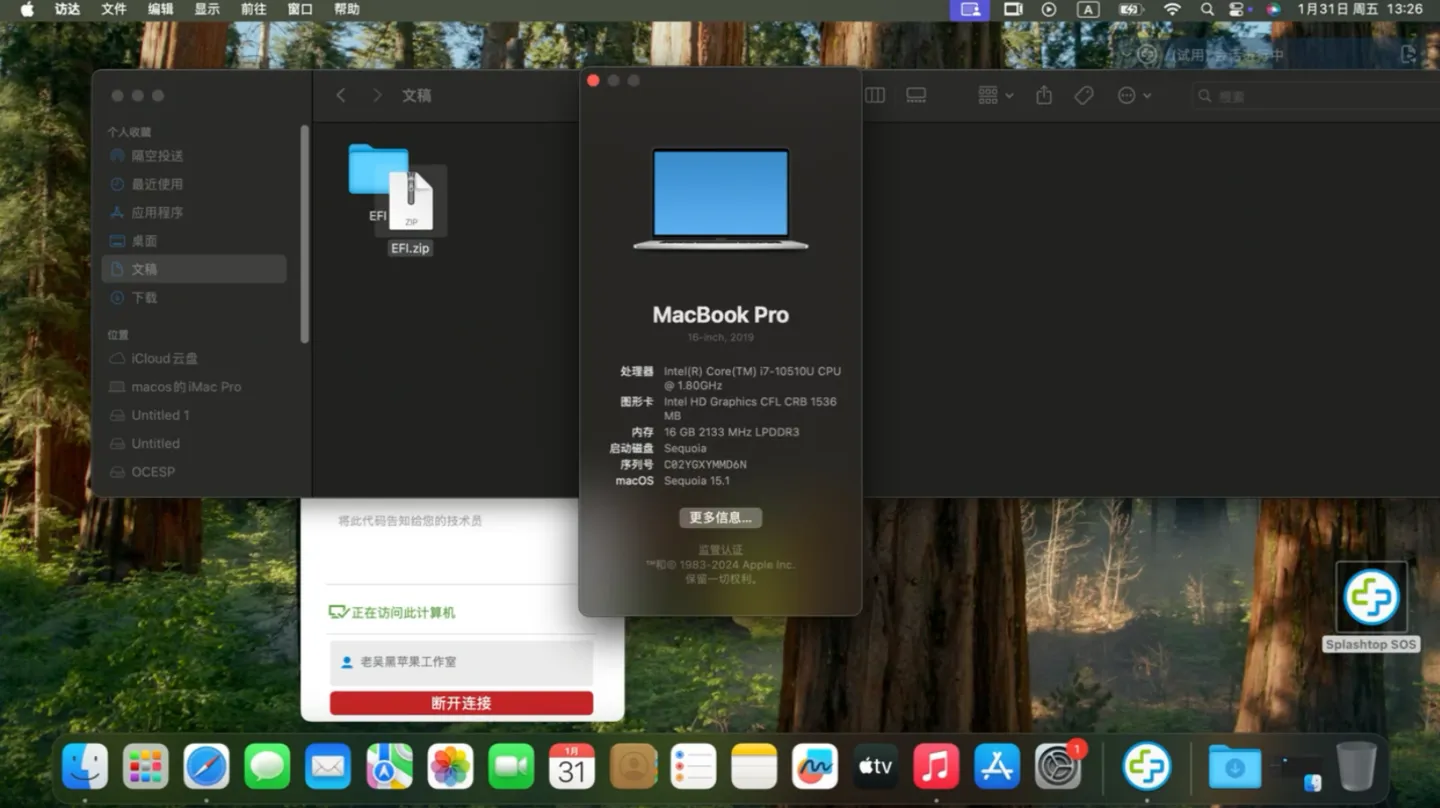The width and height of the screenshot is (1440, 808).
Task: Open Spotlight search from the menu bar
Action: click(x=1206, y=9)
